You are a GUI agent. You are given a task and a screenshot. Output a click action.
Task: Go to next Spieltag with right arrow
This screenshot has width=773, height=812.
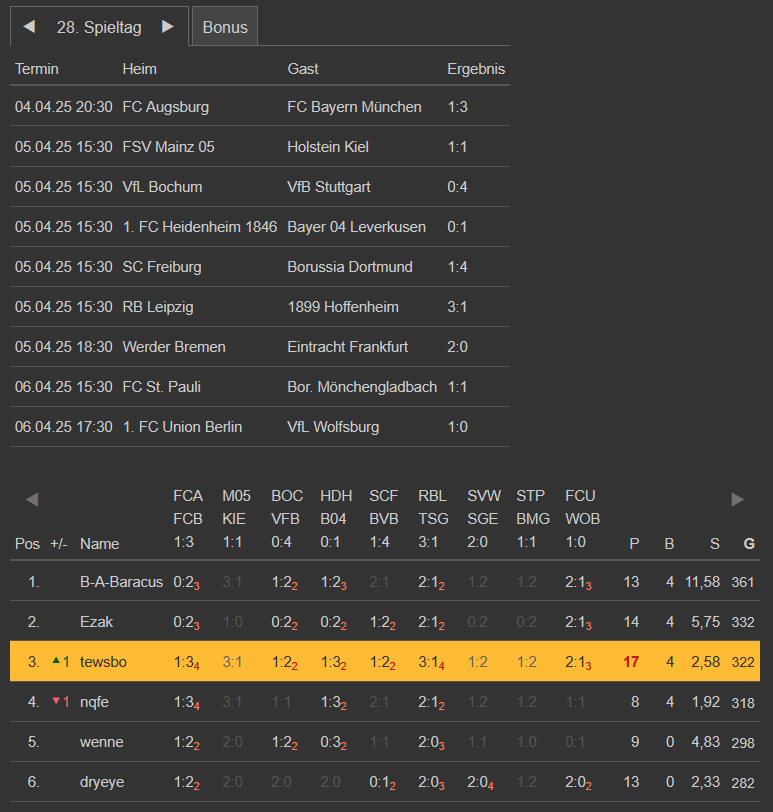pos(168,27)
